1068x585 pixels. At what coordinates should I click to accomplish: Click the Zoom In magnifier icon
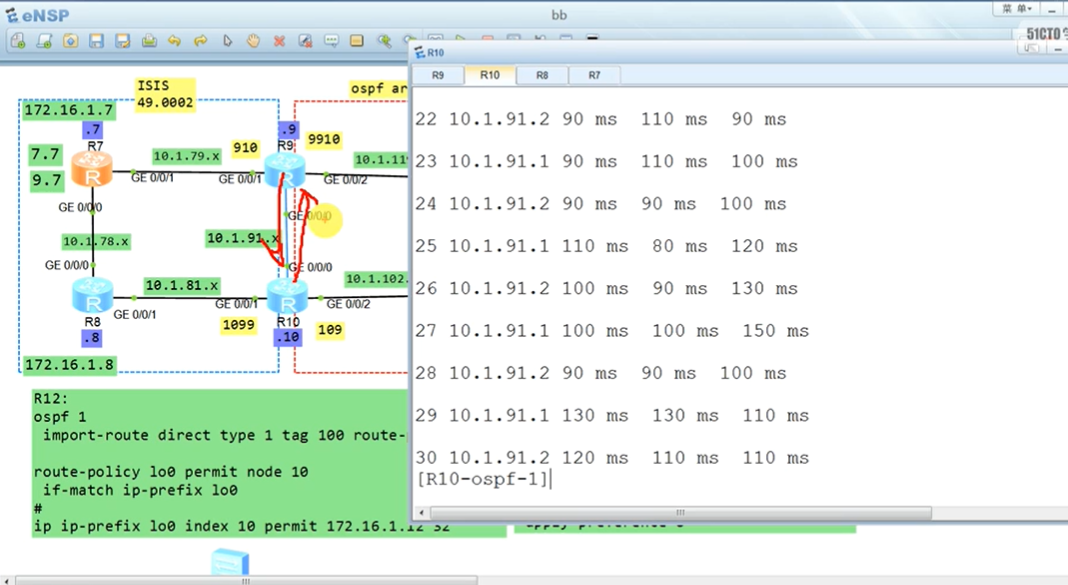385,41
